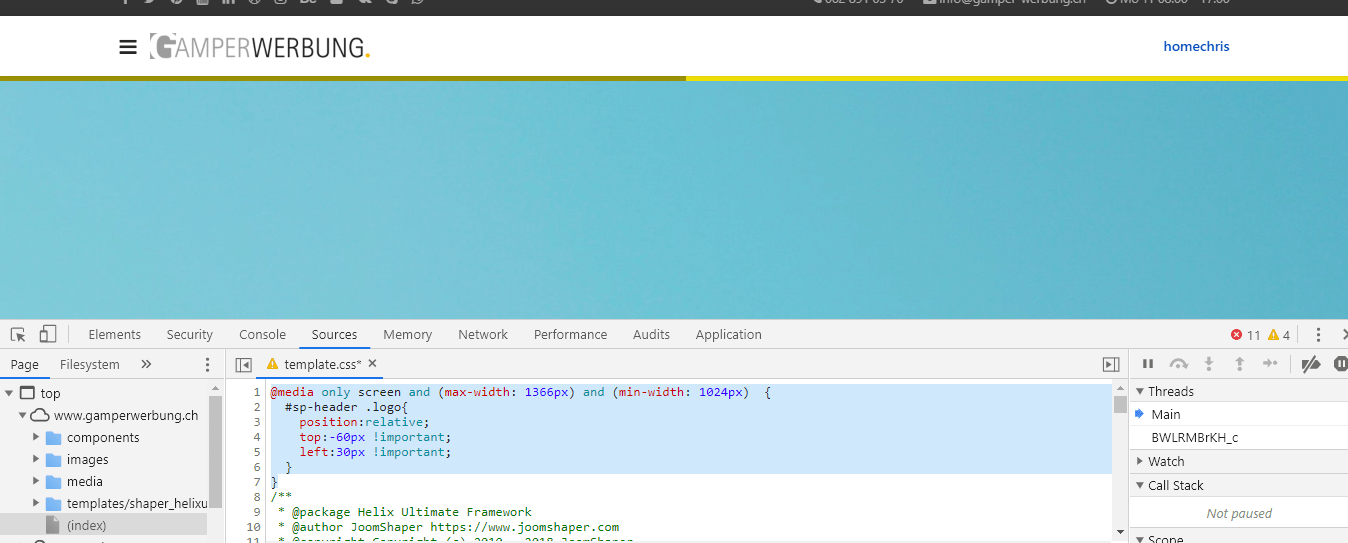Open the hamburger menu beside the Gamperwerbung logo

coord(128,47)
